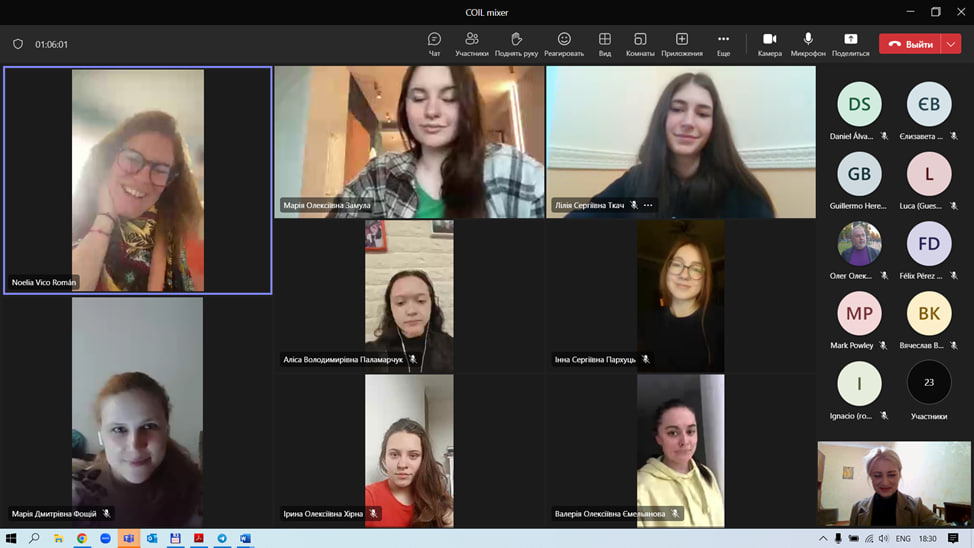Select Аліса Володимирівна Паламарчук video tile

click(409, 296)
